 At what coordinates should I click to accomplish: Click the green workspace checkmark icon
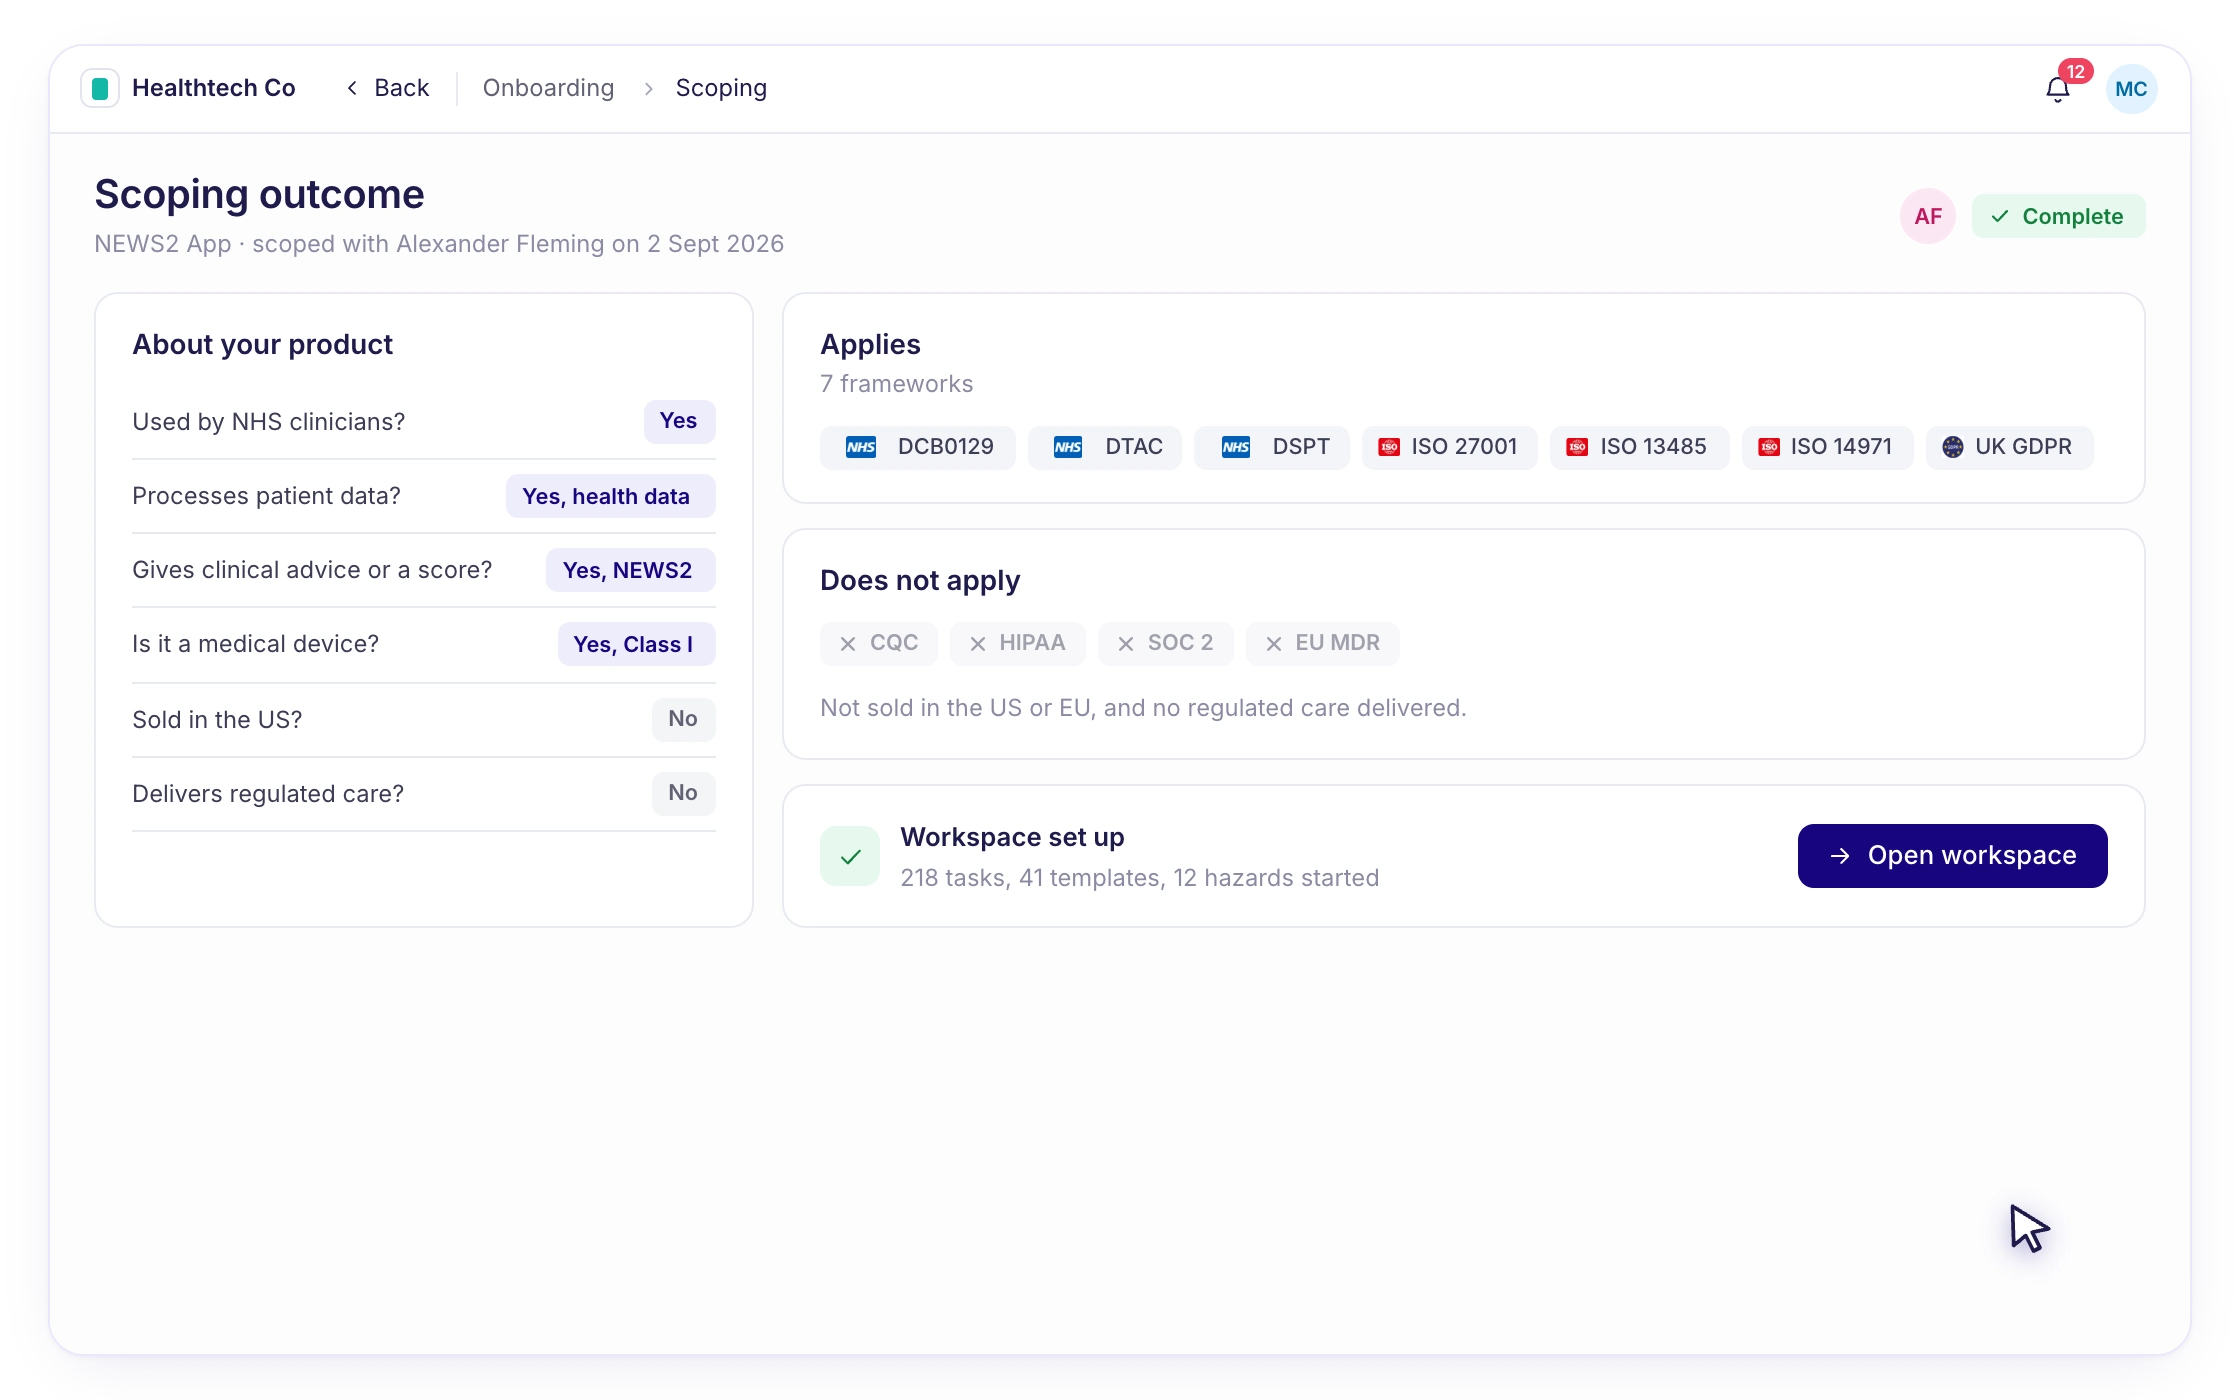click(x=850, y=856)
